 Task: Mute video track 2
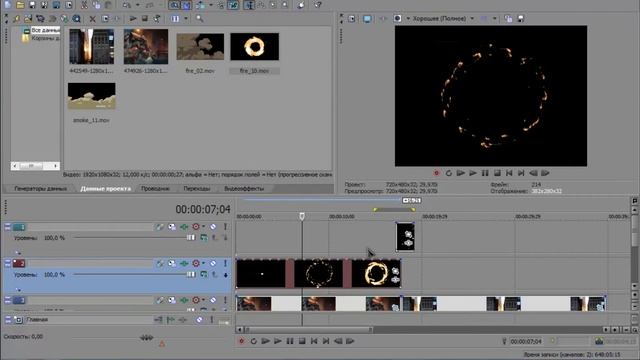(213, 263)
